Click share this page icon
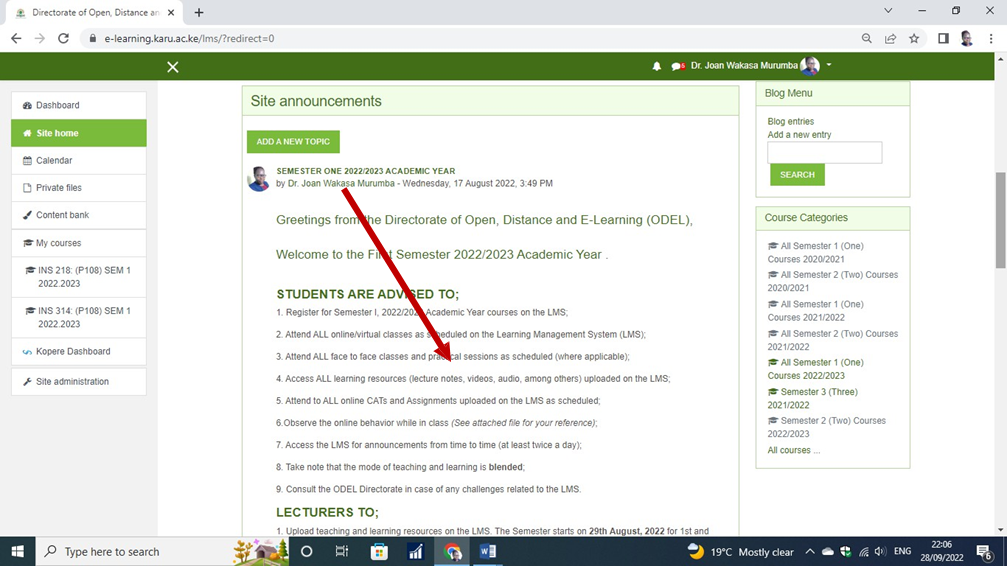Image resolution: width=1007 pixels, height=566 pixels. [890, 39]
